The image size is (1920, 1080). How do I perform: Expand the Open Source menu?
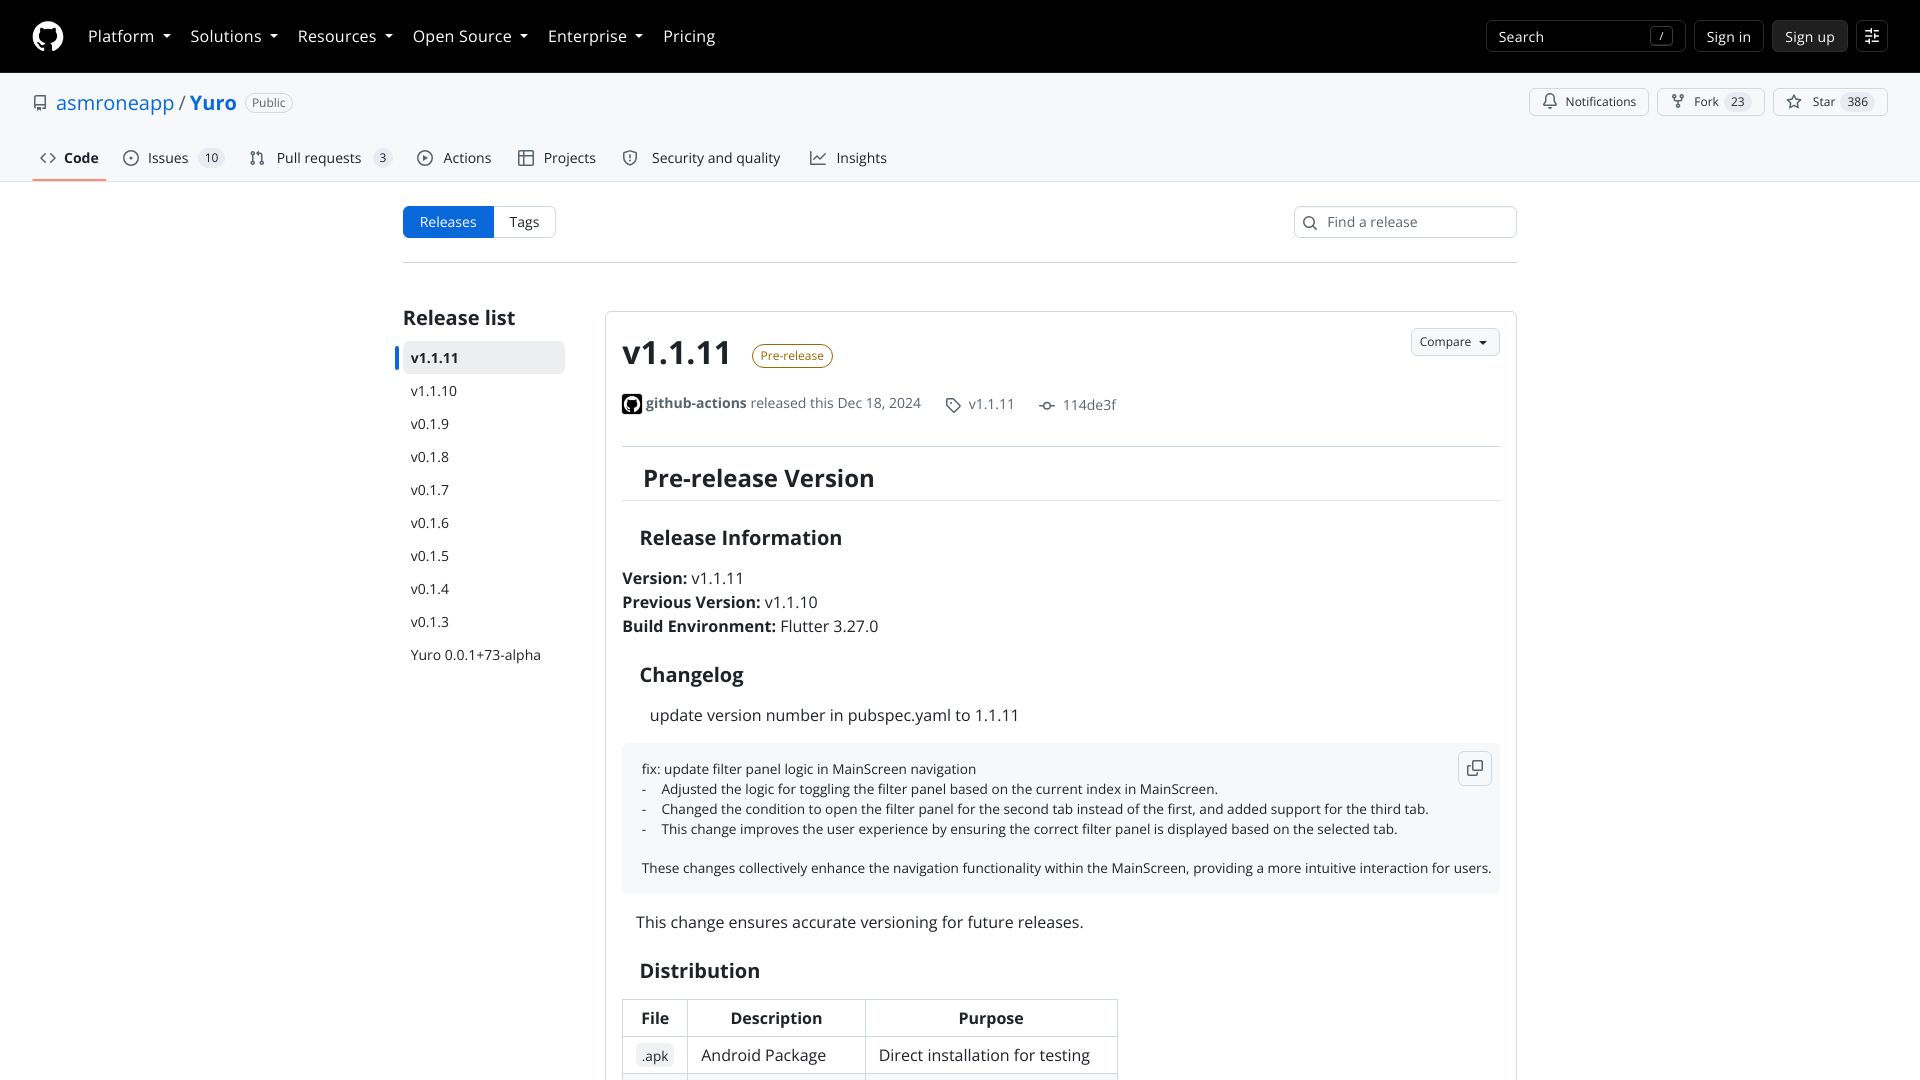click(470, 36)
